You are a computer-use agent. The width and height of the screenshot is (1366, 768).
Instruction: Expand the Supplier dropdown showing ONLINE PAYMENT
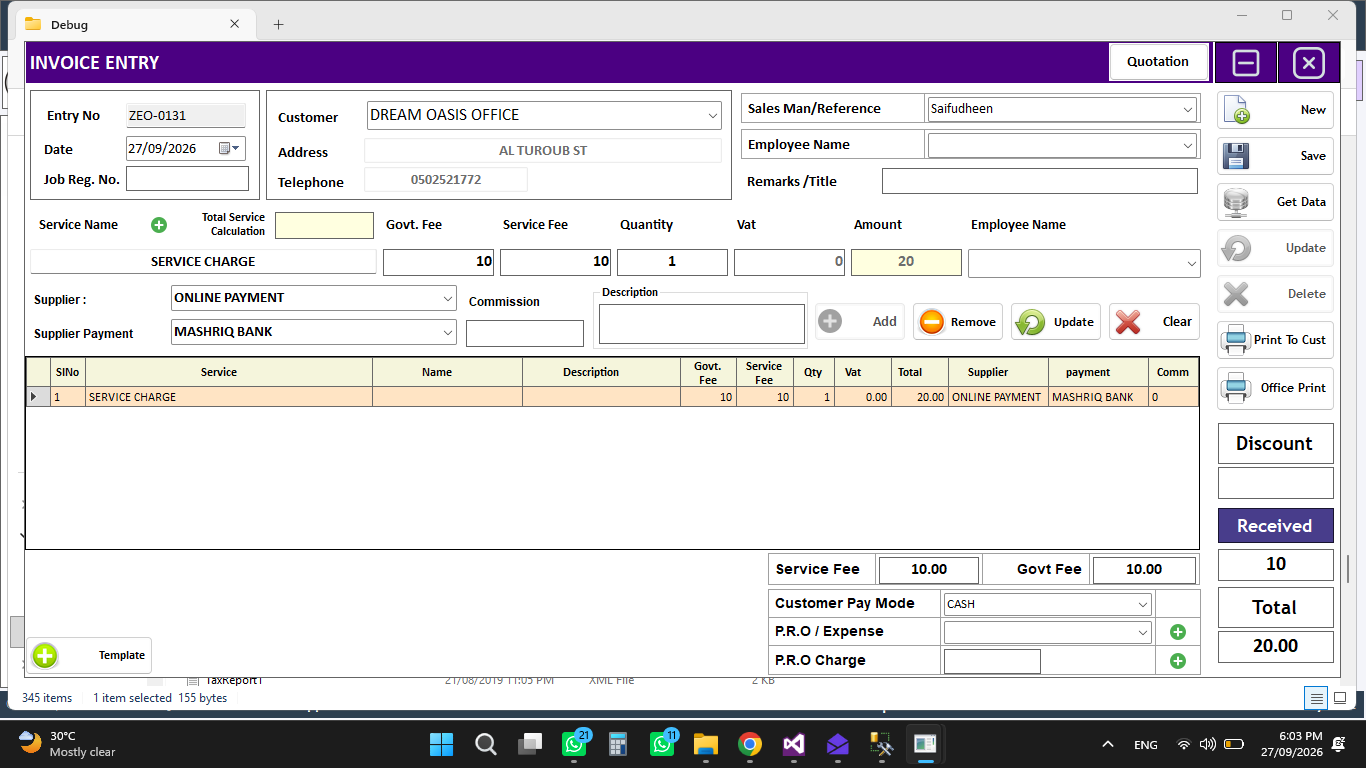pyautogui.click(x=448, y=298)
